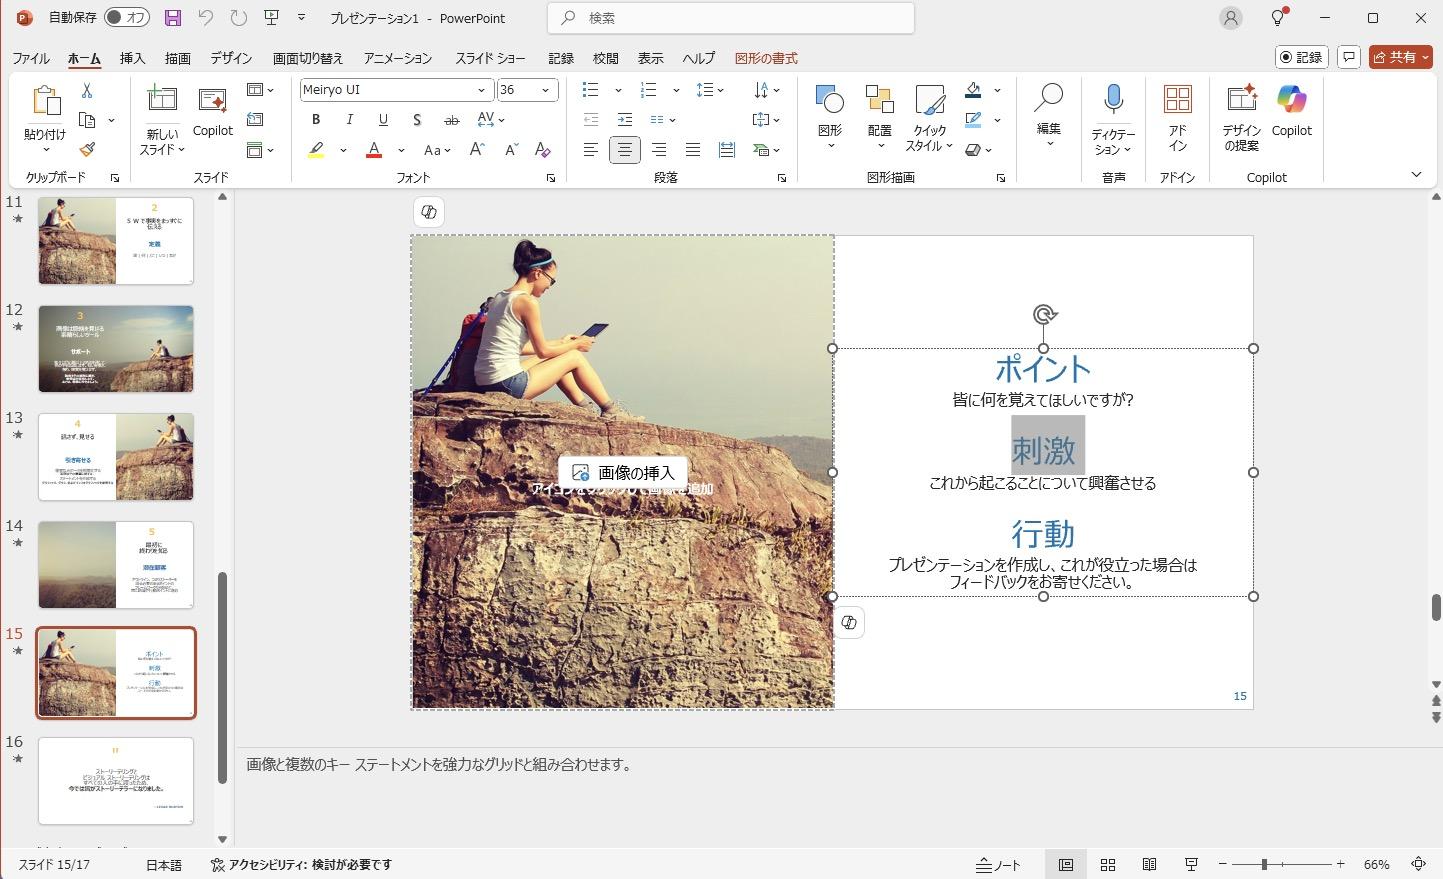Start slideshow from beginning icon in title bar
The height and width of the screenshot is (879, 1443).
(271, 18)
